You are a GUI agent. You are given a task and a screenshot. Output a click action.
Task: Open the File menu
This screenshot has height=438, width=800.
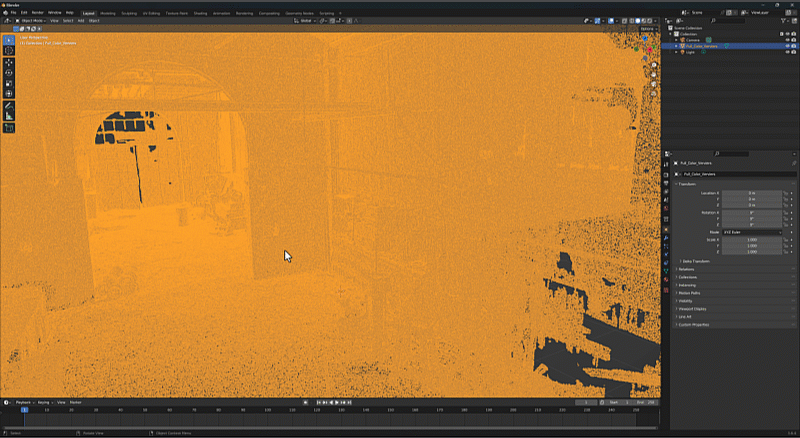click(x=14, y=13)
